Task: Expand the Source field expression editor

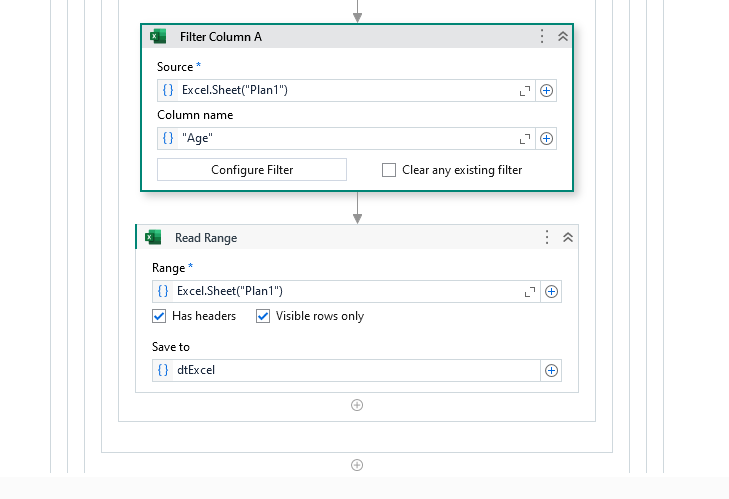Action: (525, 91)
